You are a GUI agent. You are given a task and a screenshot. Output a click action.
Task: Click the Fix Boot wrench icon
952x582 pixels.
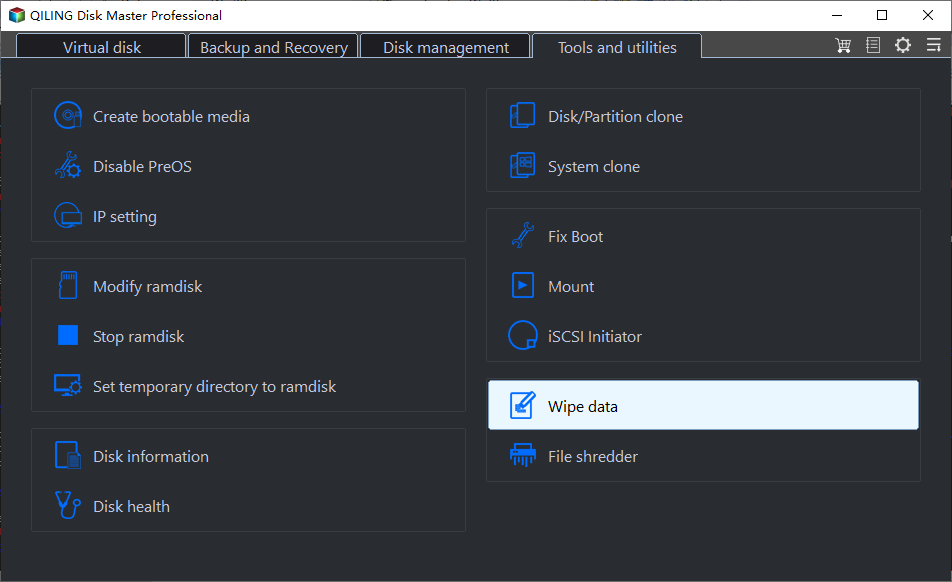(523, 235)
